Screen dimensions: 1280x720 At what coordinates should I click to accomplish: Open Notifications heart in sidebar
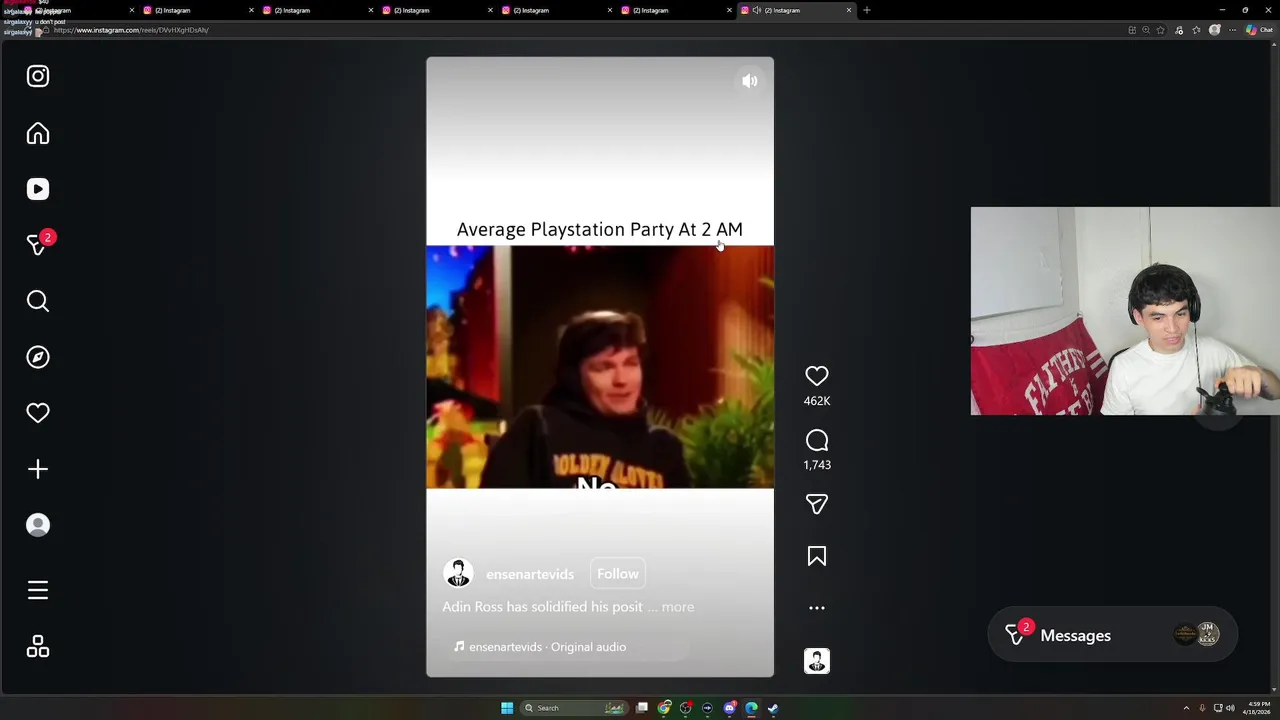pos(38,413)
